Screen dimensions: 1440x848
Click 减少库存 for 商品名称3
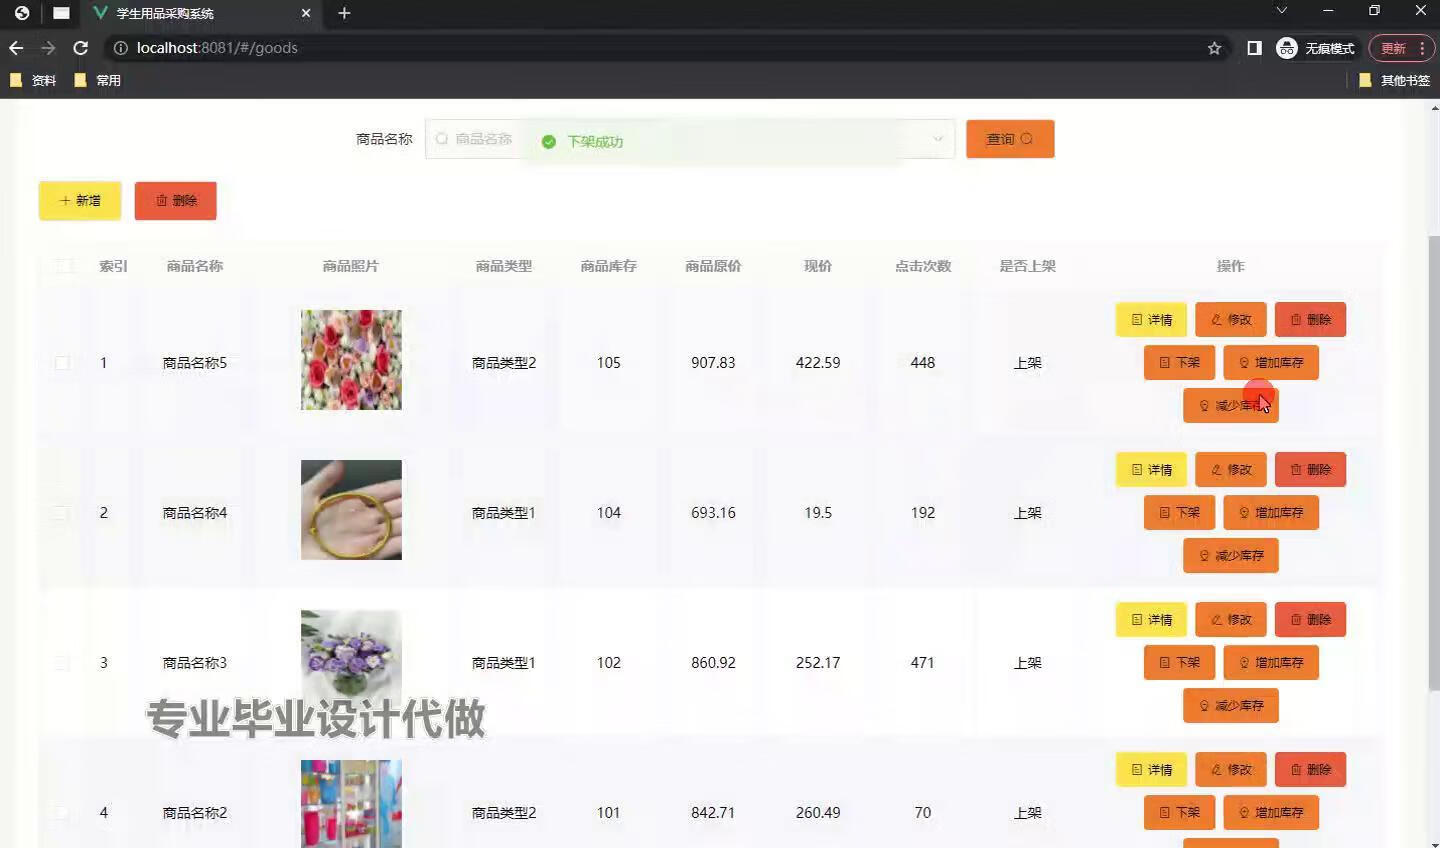1231,705
